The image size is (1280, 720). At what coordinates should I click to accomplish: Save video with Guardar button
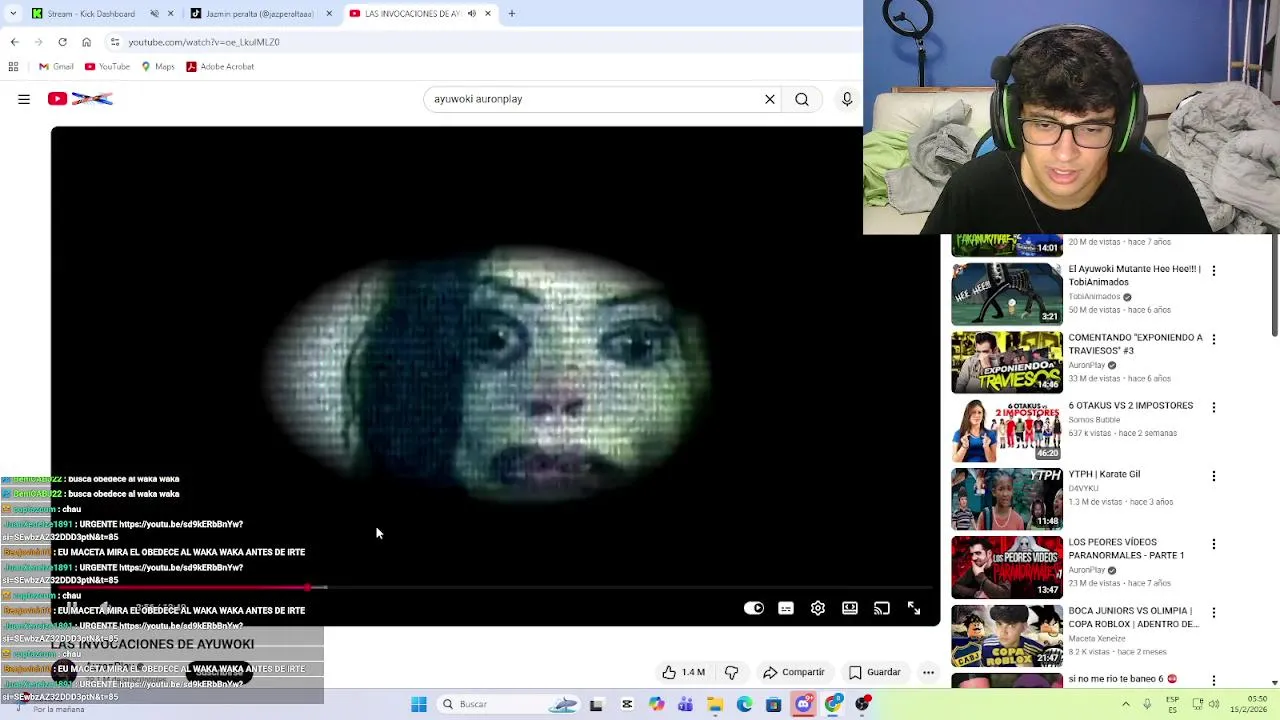click(x=875, y=672)
